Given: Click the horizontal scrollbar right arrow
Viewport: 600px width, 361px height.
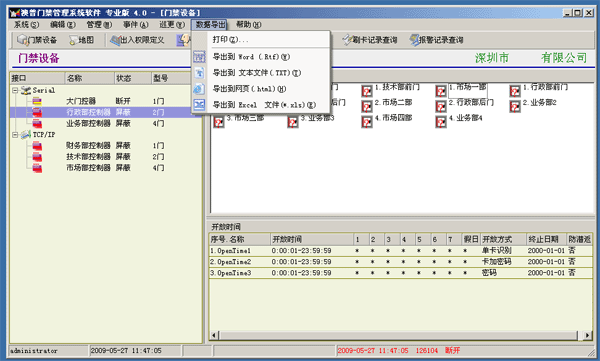Looking at the screenshot, I should (587, 335).
